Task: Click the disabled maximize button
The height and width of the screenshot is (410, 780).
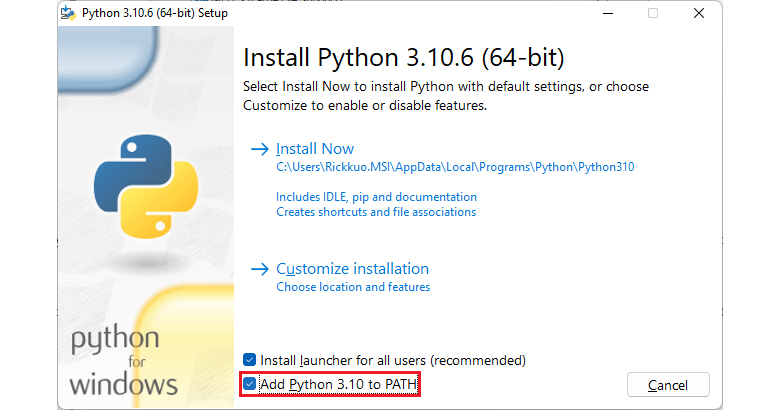Action: [x=653, y=14]
